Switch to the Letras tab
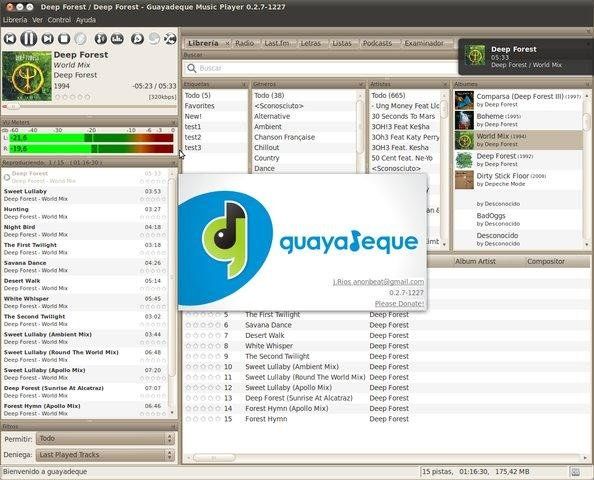The width and height of the screenshot is (594, 480). pyautogui.click(x=311, y=44)
